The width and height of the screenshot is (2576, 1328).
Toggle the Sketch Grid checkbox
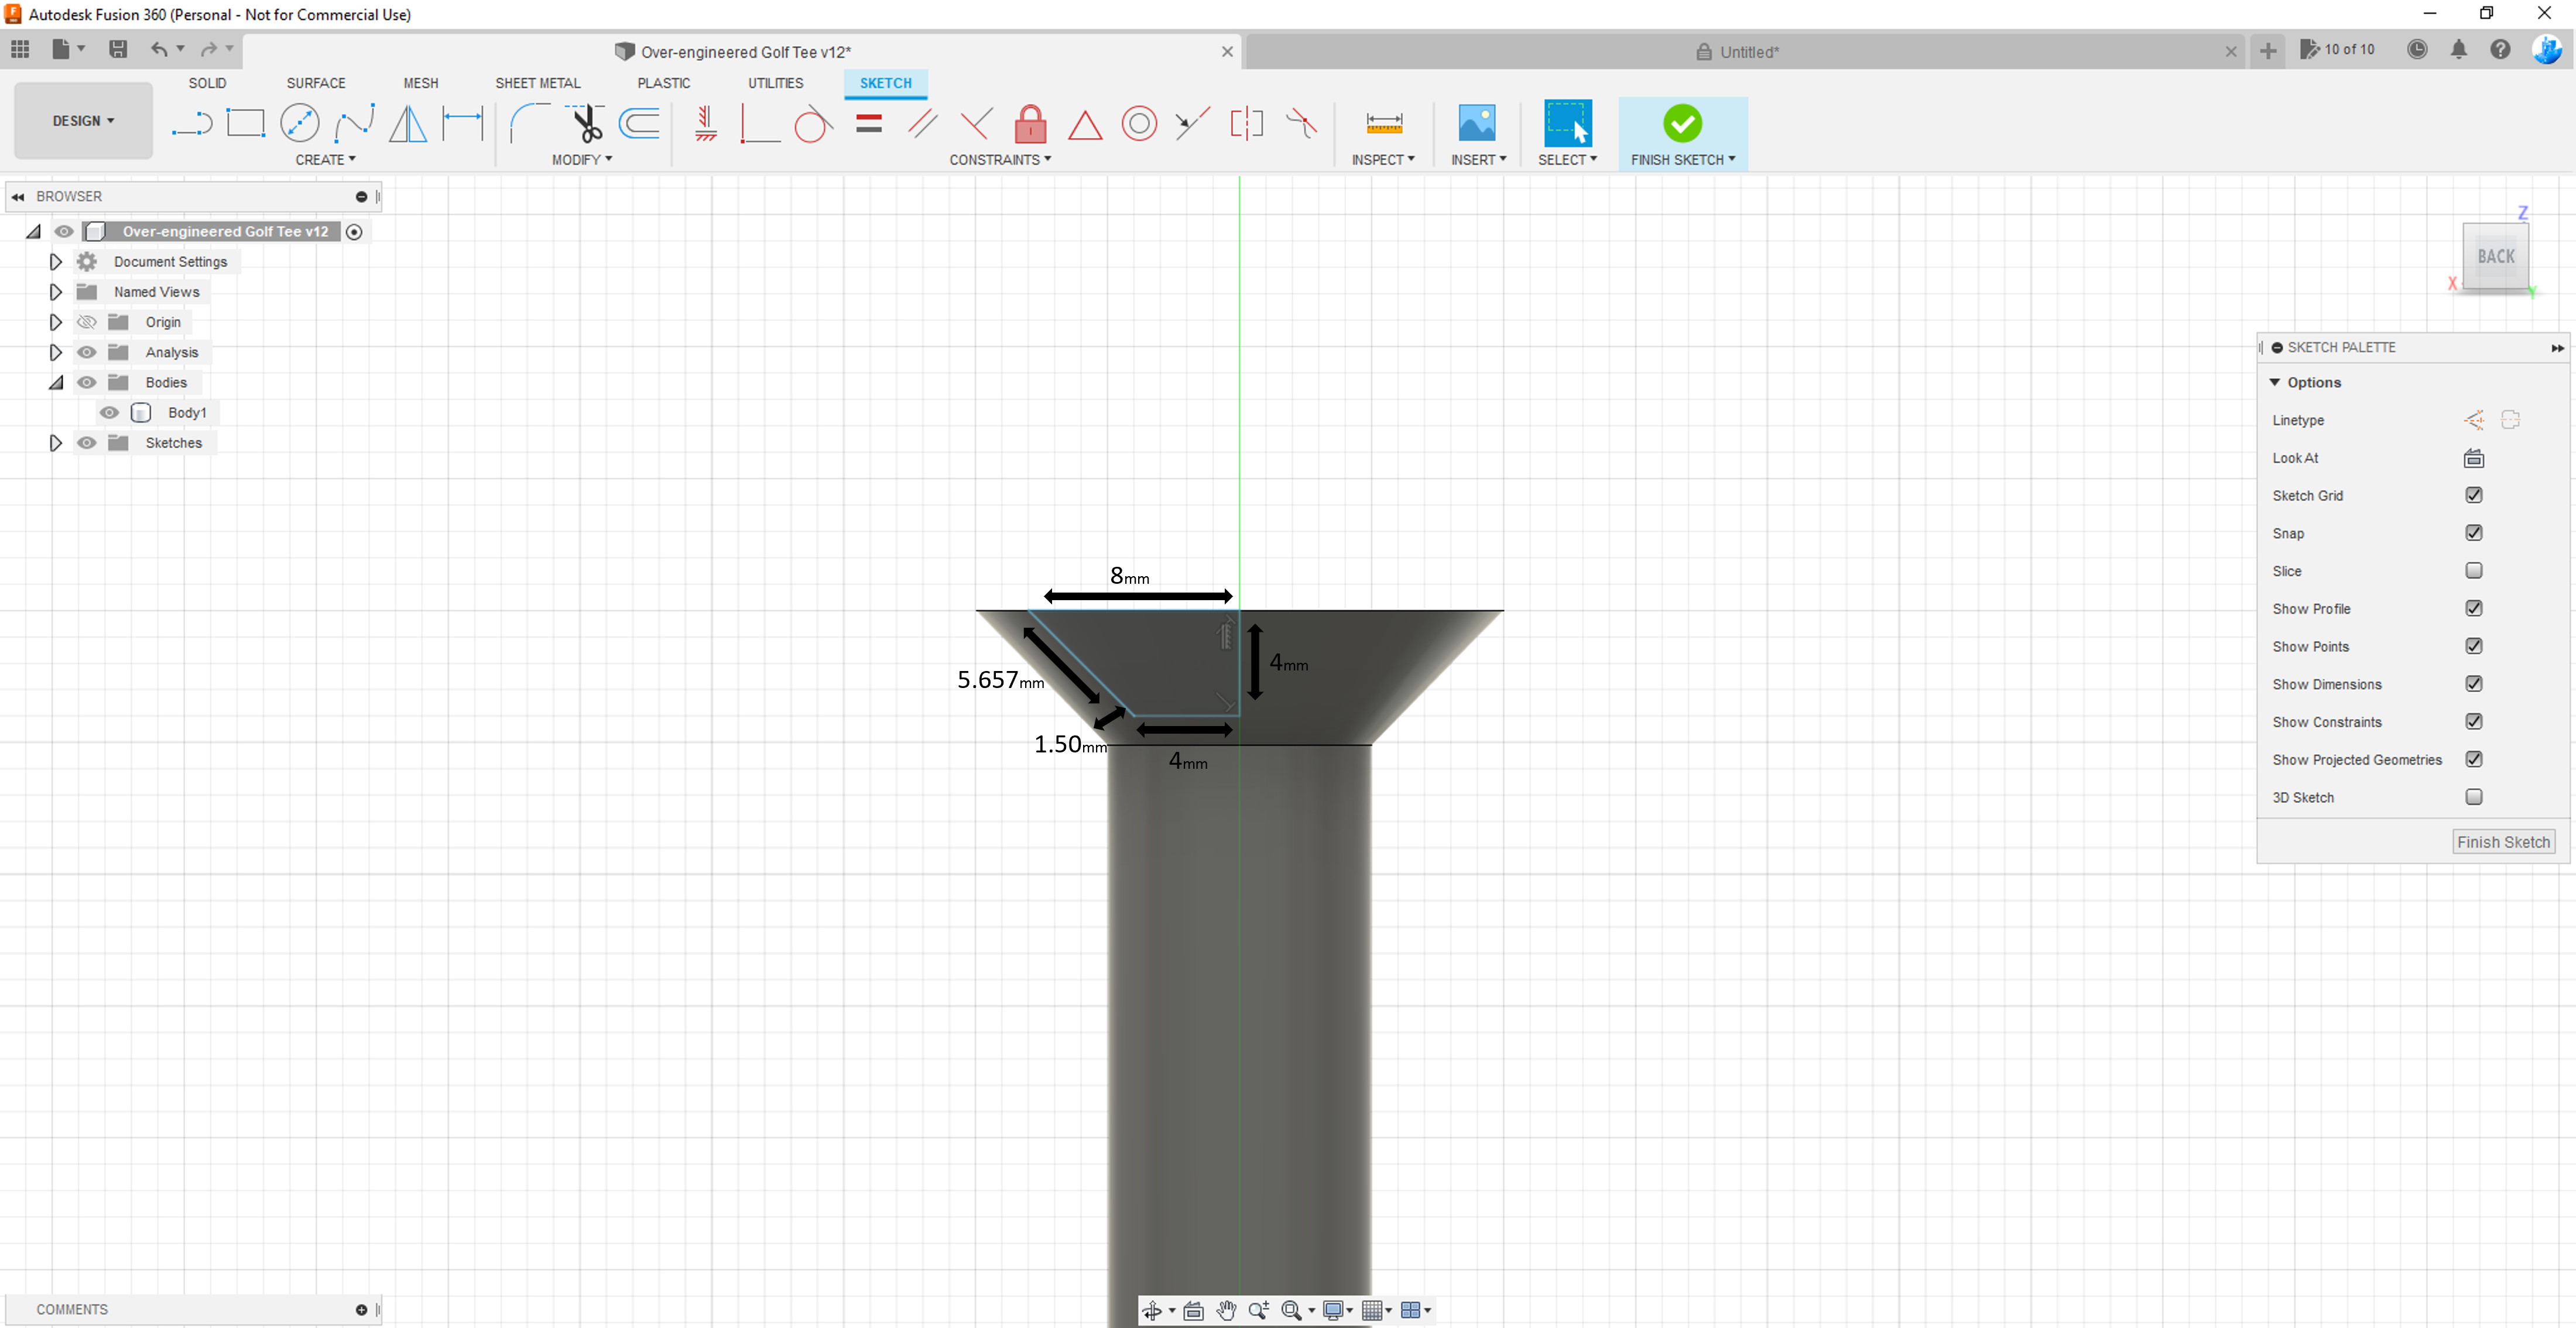[2473, 495]
